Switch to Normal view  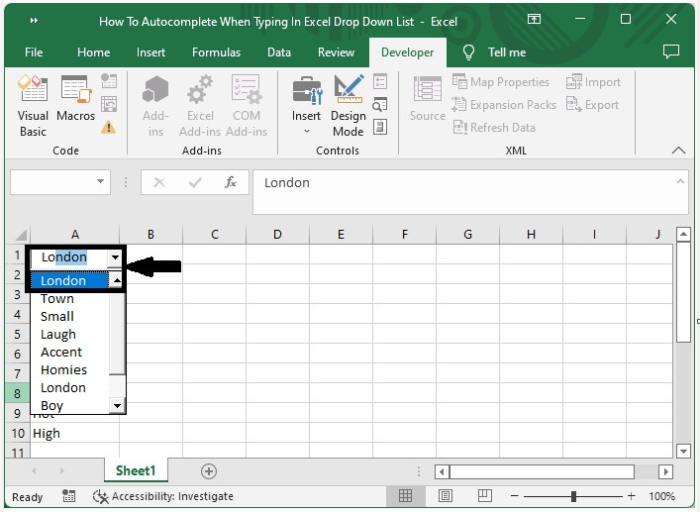click(405, 495)
